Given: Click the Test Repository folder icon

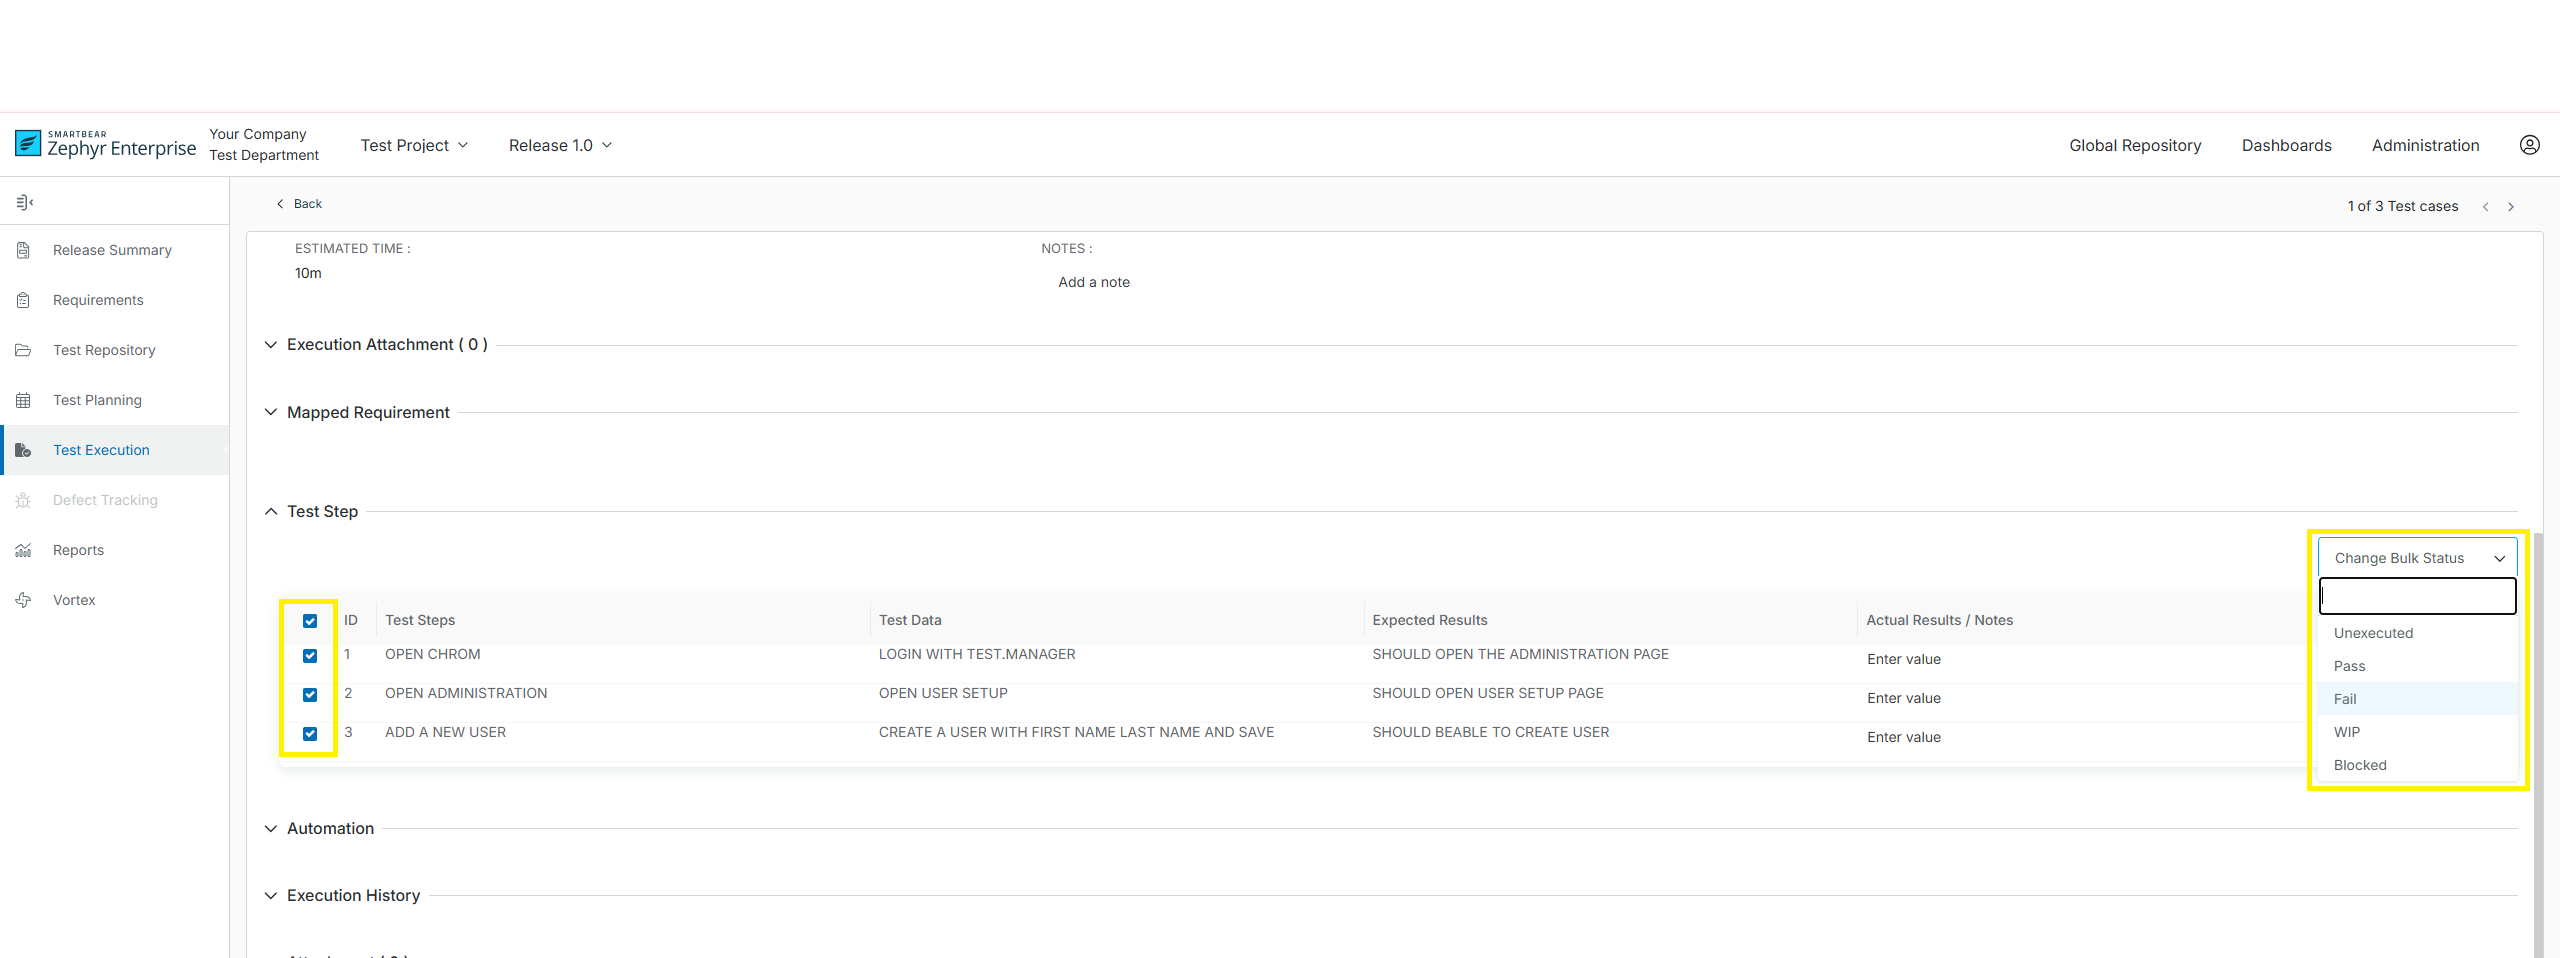Looking at the screenshot, I should 24,350.
